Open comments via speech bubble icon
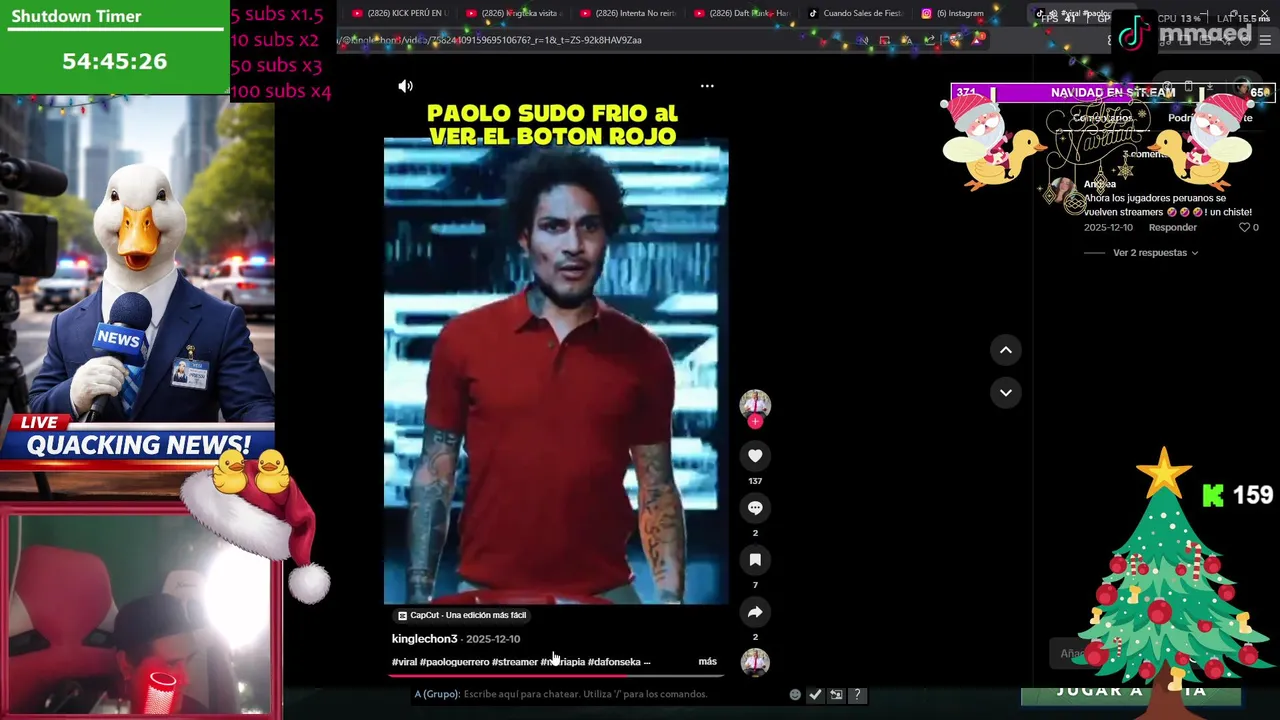This screenshot has height=720, width=1280. click(755, 508)
